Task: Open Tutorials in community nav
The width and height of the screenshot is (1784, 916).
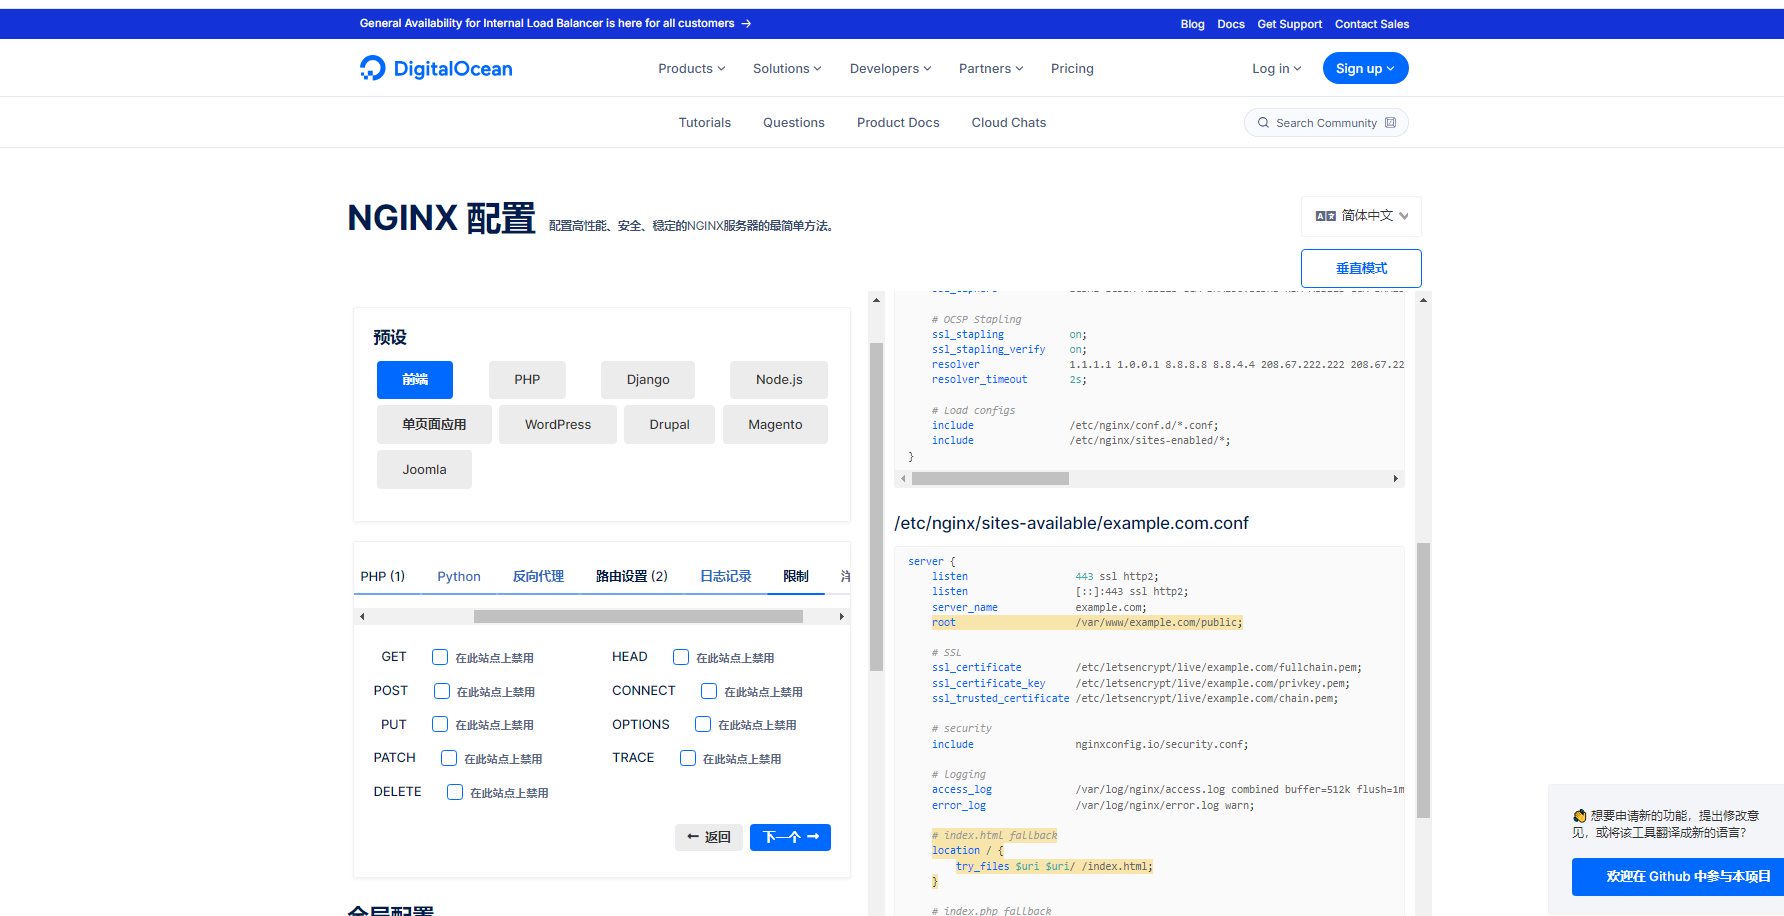Action: point(705,122)
